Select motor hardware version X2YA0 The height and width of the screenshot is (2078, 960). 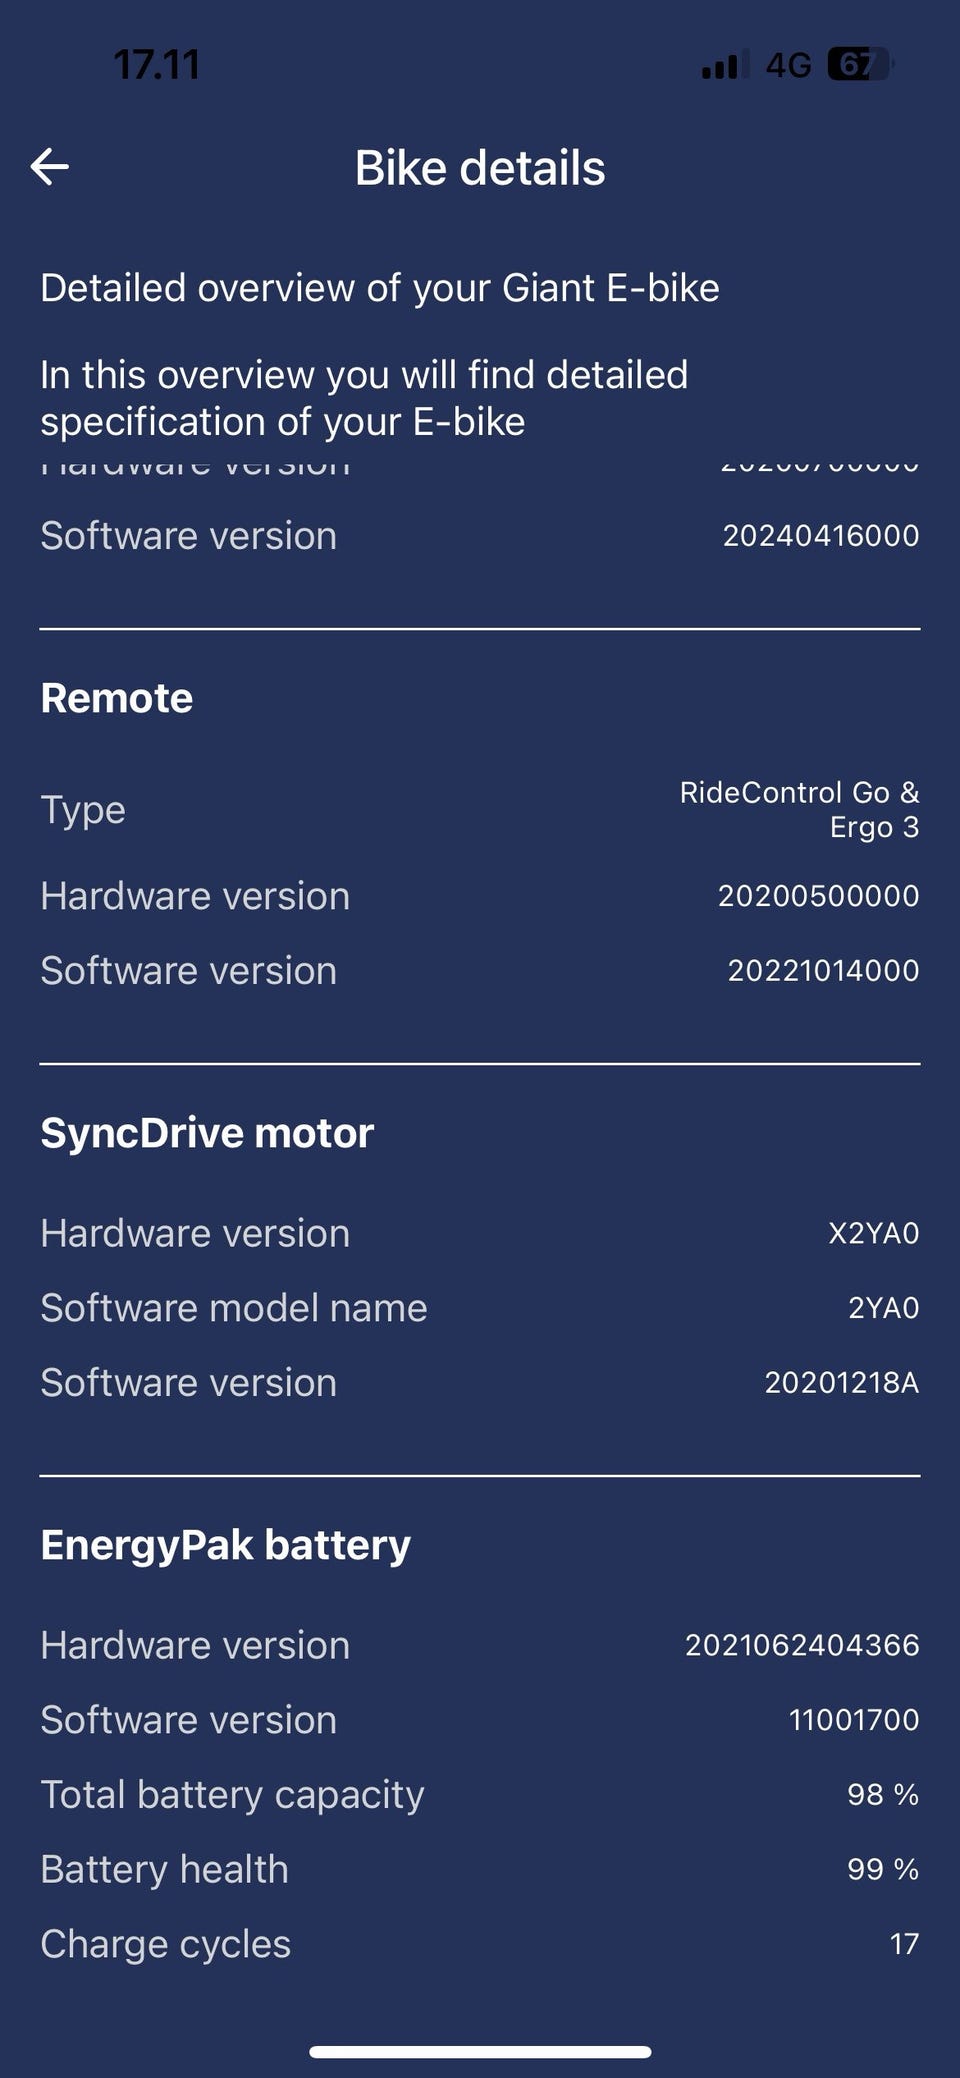click(873, 1234)
